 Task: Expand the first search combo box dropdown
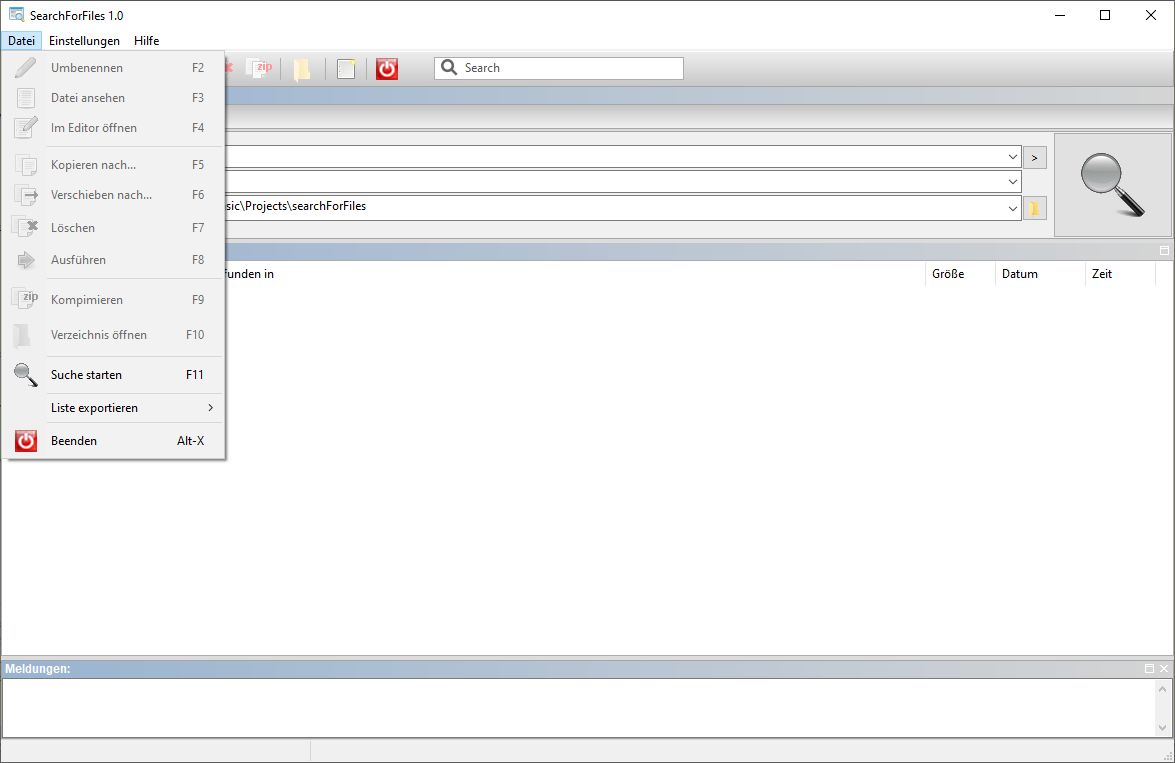pos(1012,157)
